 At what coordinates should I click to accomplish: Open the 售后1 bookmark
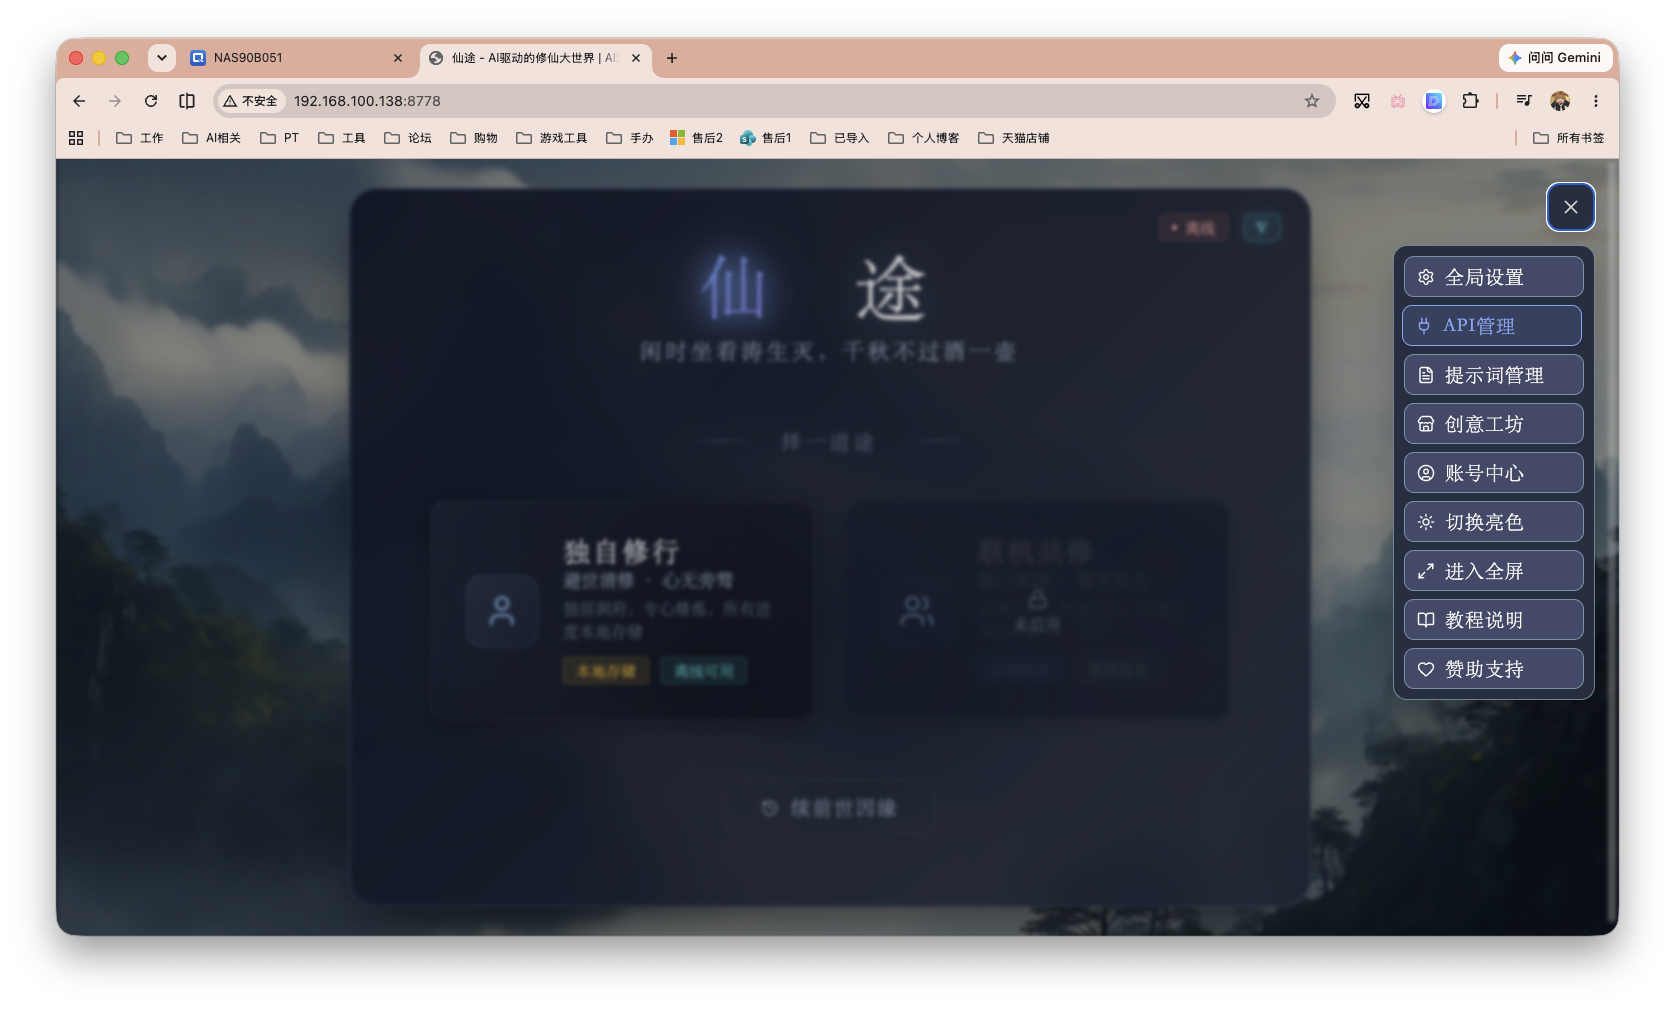pos(765,138)
